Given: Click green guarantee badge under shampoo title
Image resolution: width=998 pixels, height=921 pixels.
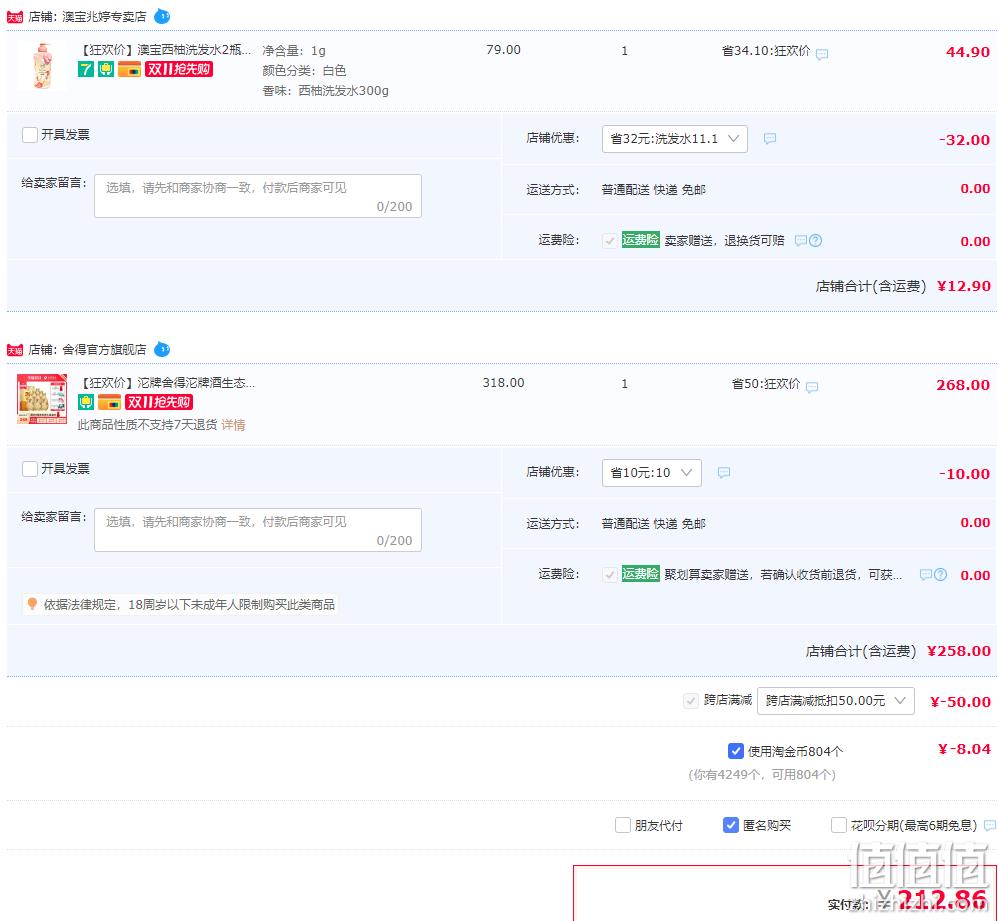Looking at the screenshot, I should (x=106, y=69).
